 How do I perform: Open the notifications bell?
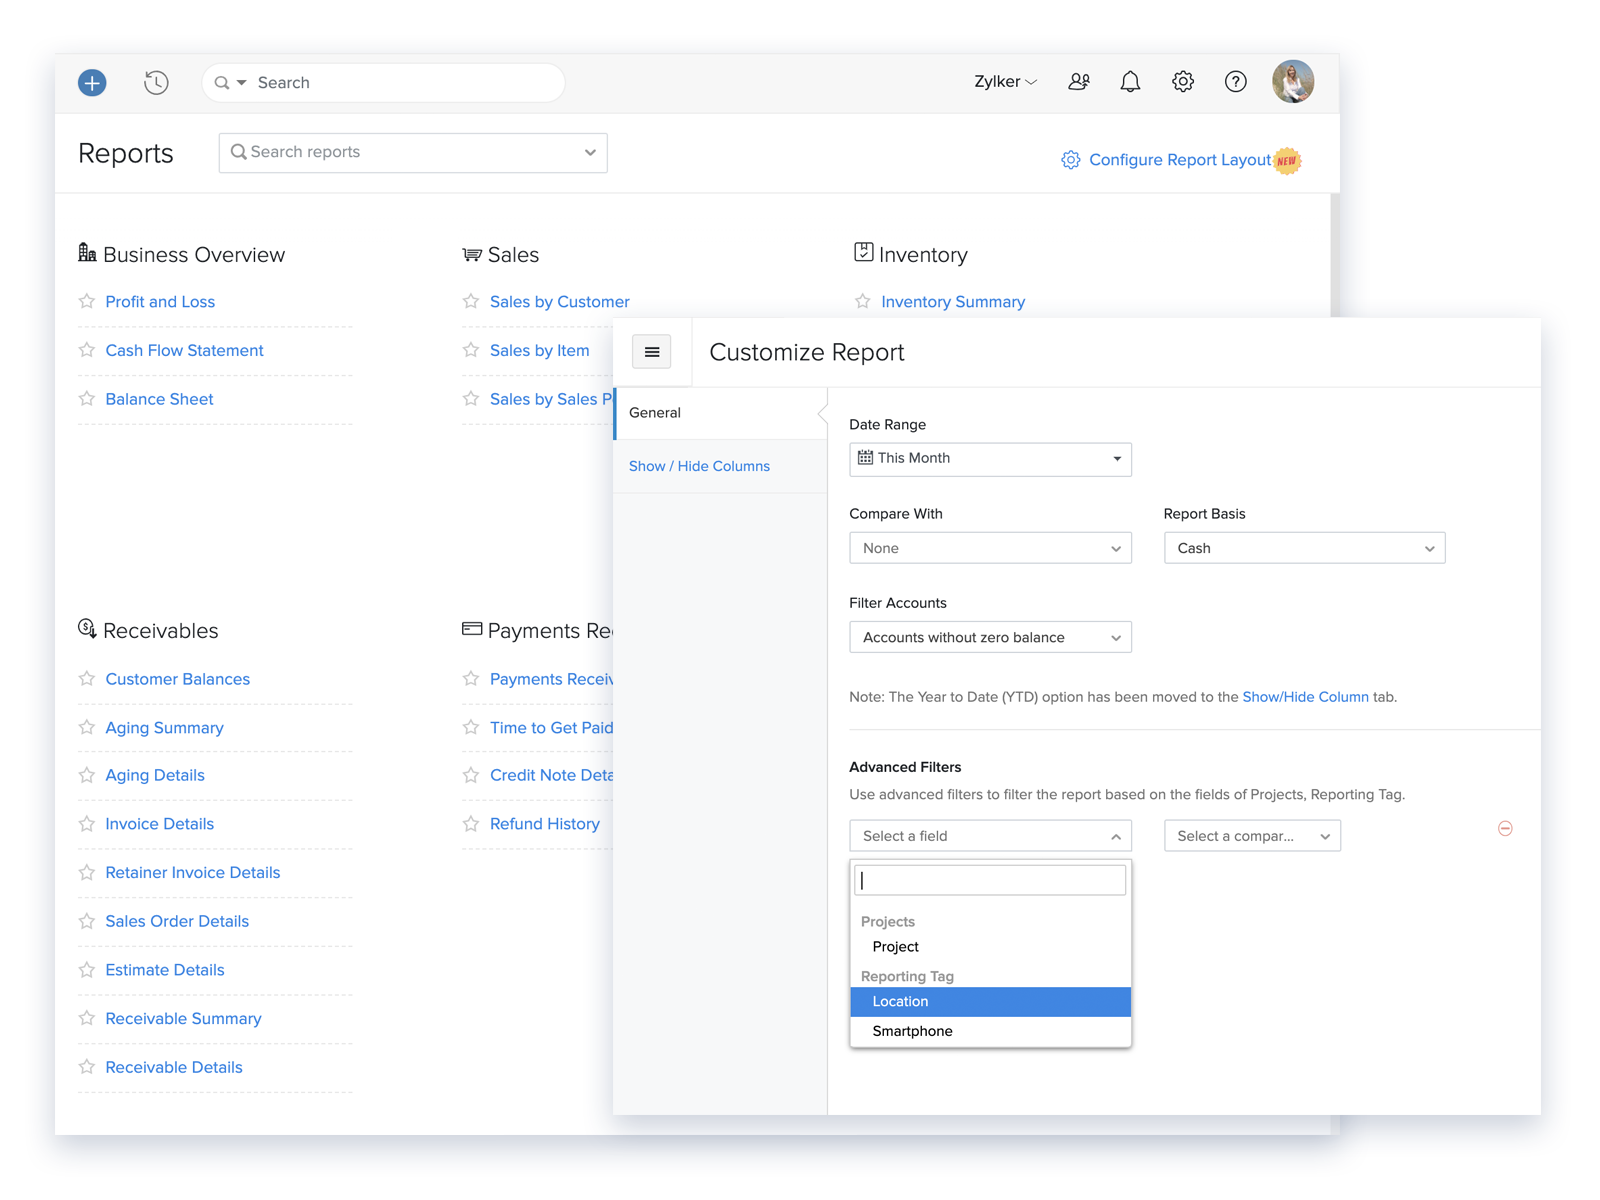pos(1130,82)
